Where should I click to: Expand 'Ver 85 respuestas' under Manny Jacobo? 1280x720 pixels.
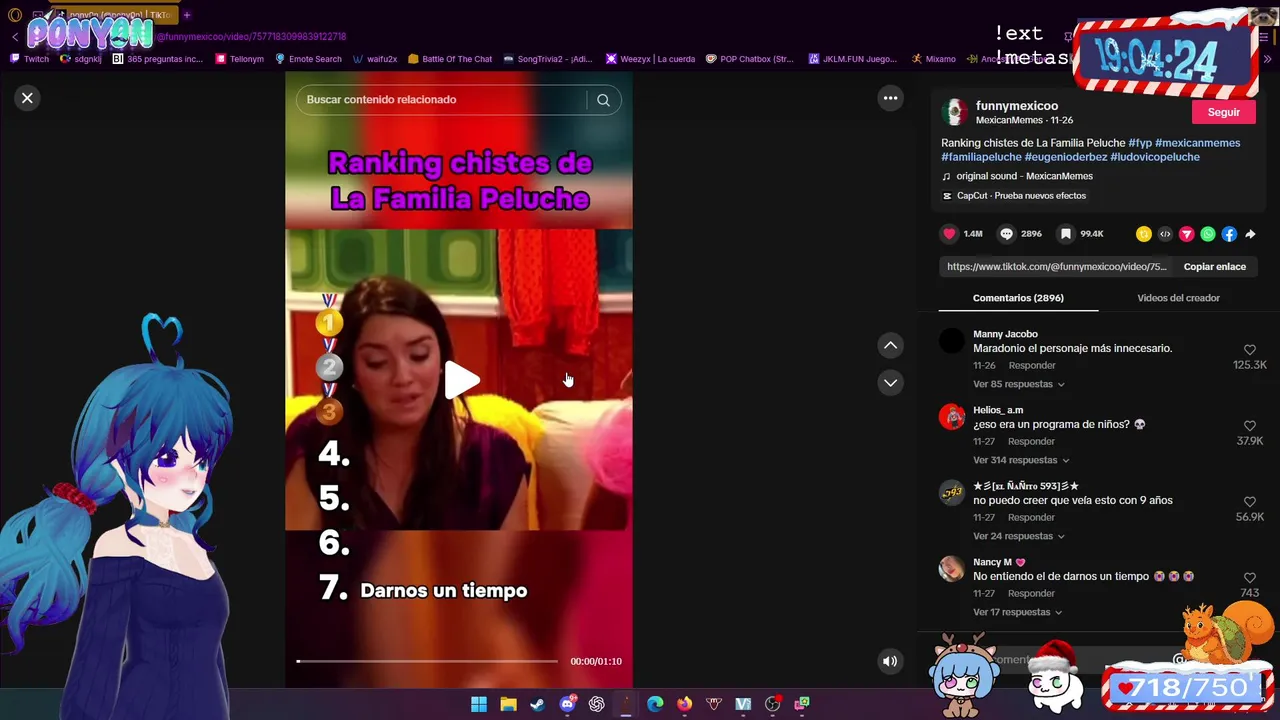click(x=1018, y=384)
